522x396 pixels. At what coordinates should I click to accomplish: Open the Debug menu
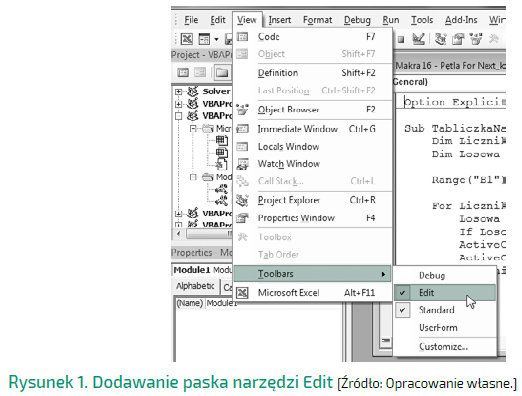pyautogui.click(x=357, y=20)
